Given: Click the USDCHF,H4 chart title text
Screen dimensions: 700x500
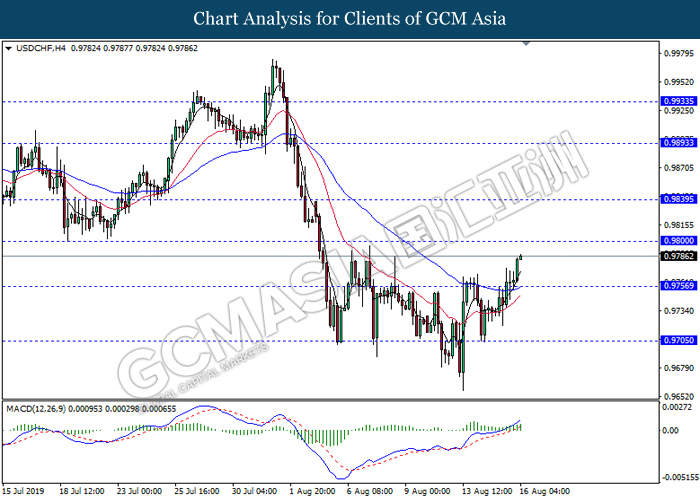Looking at the screenshot, I should 41,48.
